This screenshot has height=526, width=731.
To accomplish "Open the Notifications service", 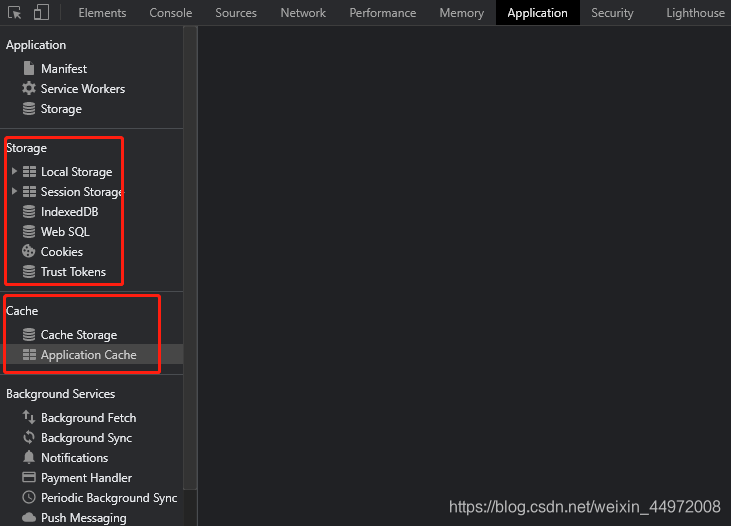I will [75, 458].
